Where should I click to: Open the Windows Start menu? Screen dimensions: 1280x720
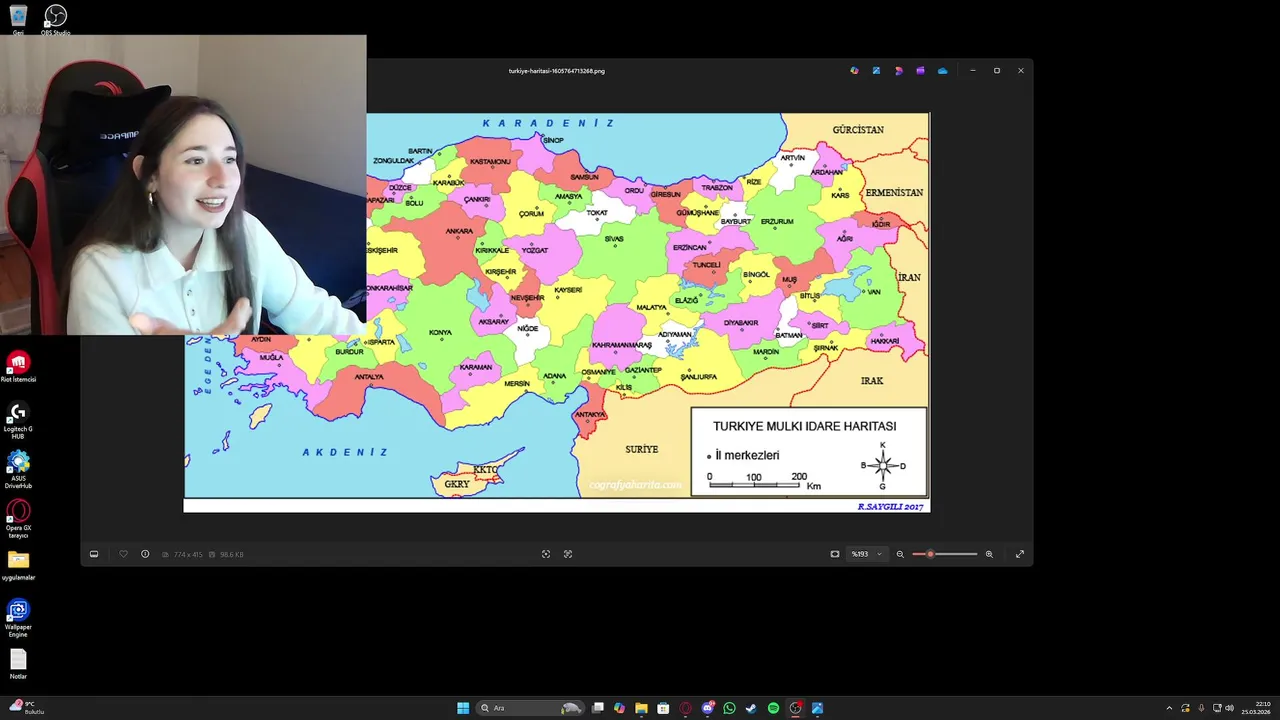463,708
